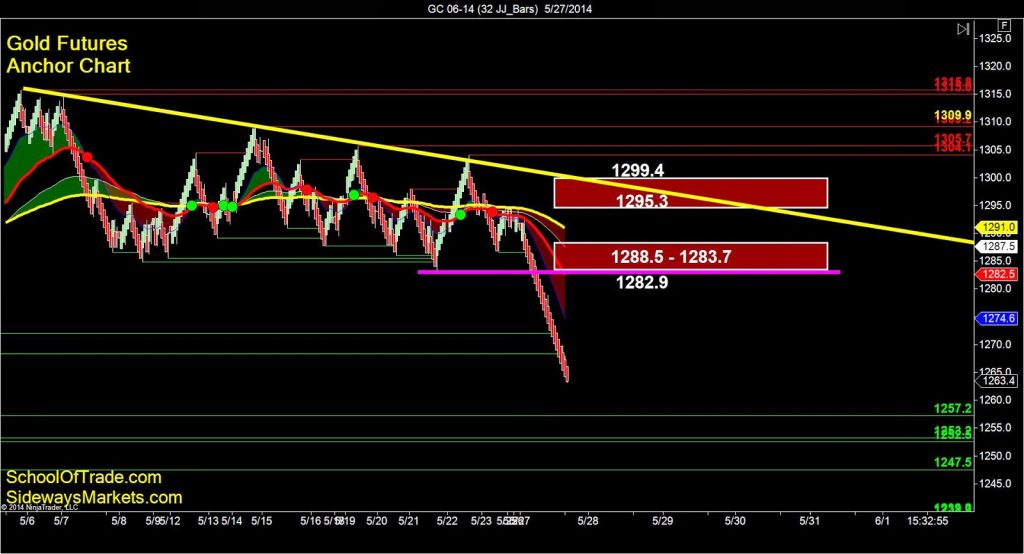Click the 5/21 date label on the time axis
Image resolution: width=1024 pixels, height=554 pixels.
pos(408,521)
